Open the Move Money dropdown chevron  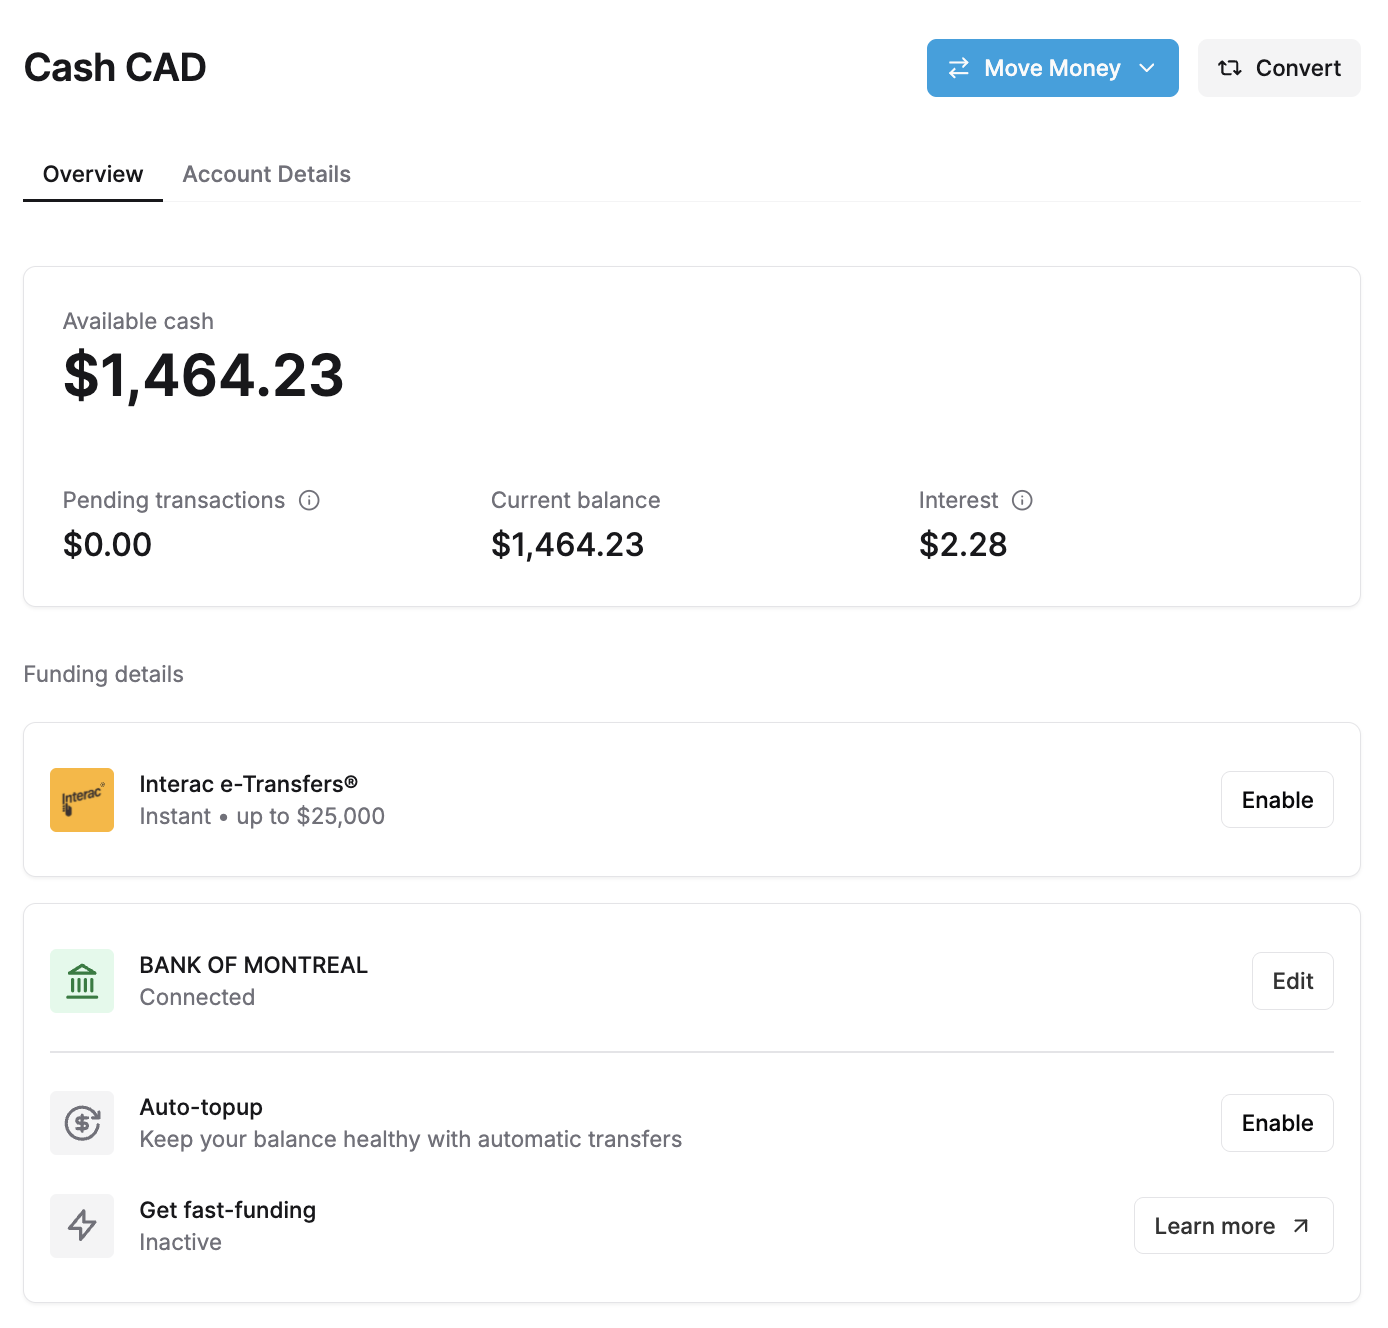(1147, 68)
